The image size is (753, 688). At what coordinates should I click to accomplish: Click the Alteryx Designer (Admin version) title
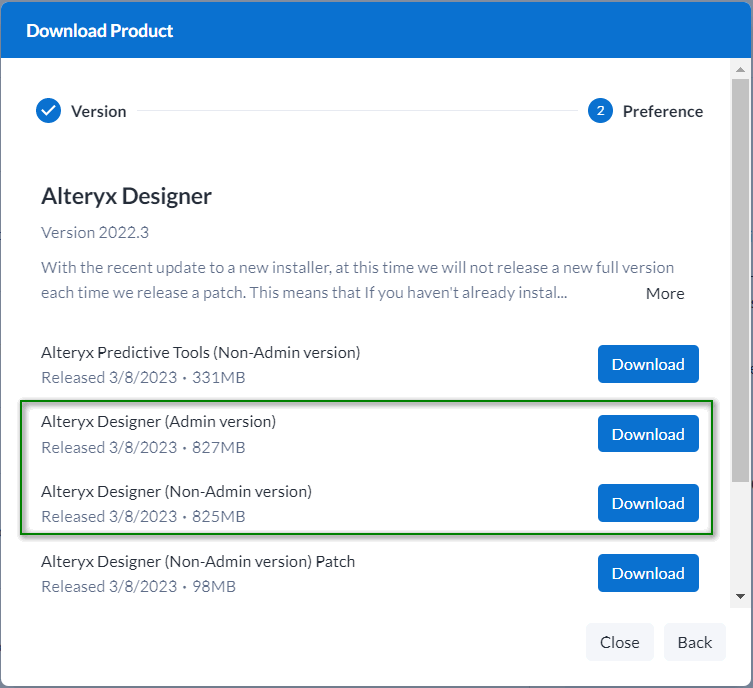tap(158, 422)
